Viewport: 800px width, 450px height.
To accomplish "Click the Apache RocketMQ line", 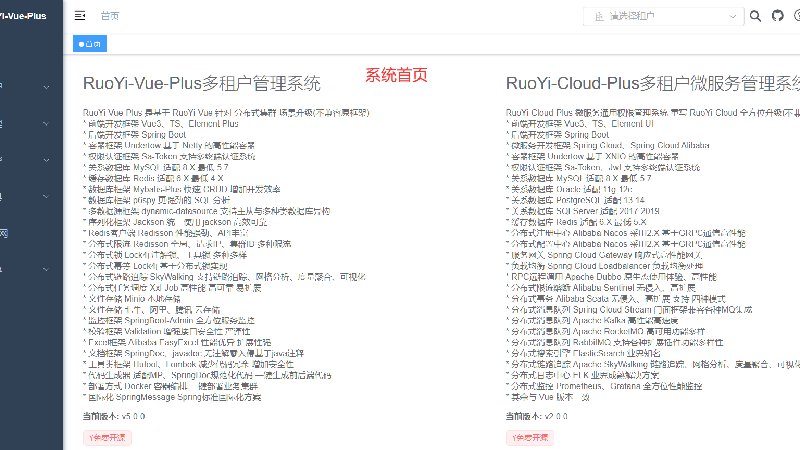I will (x=606, y=331).
